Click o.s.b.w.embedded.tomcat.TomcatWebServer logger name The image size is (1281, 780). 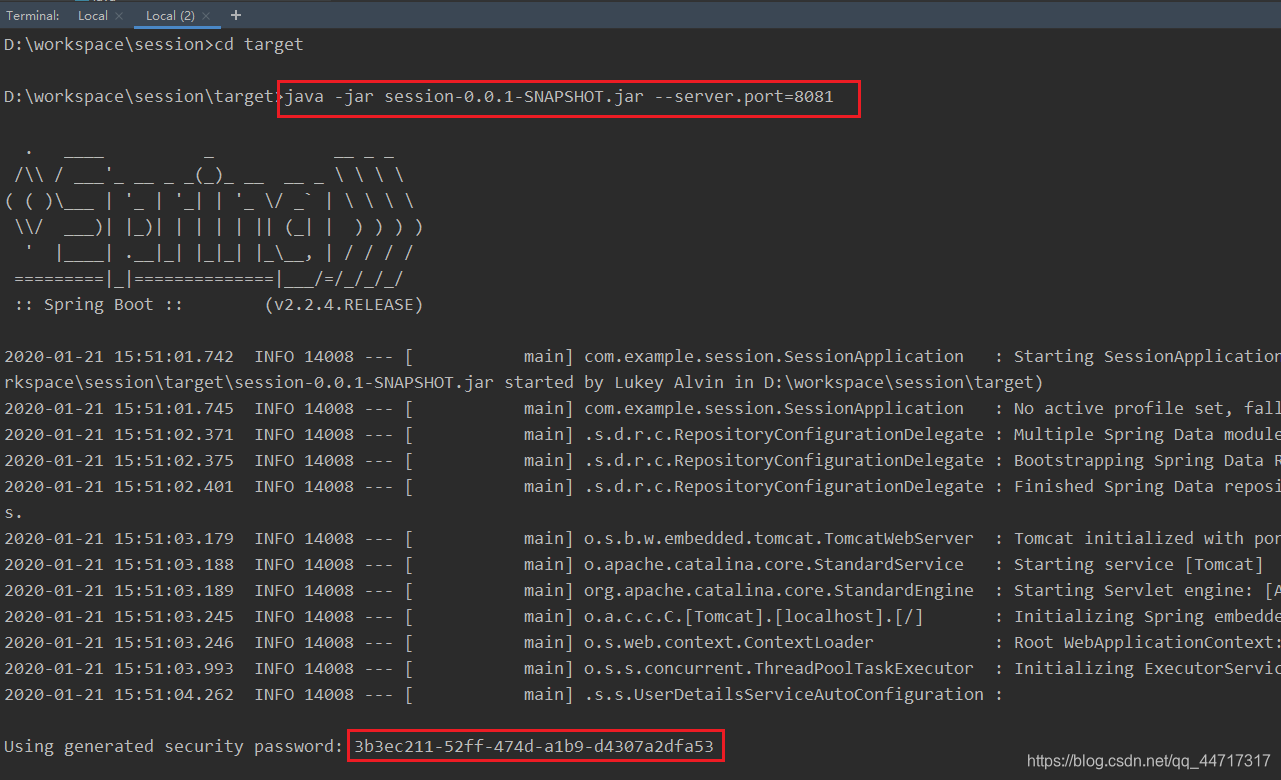click(x=779, y=538)
